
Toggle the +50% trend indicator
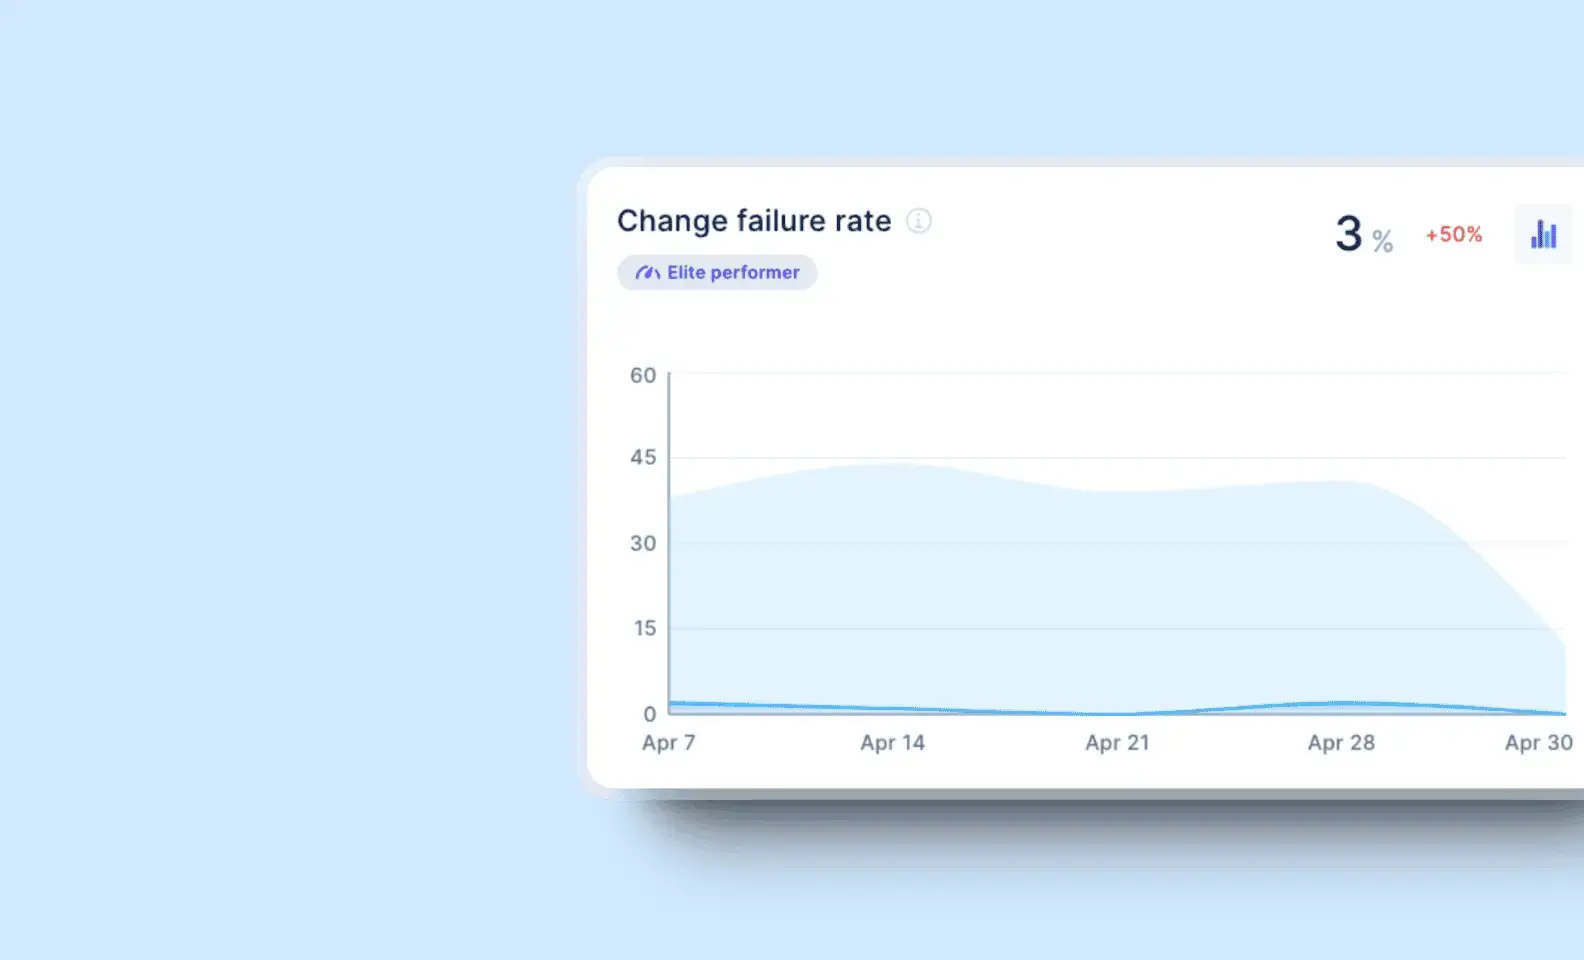pyautogui.click(x=1452, y=234)
